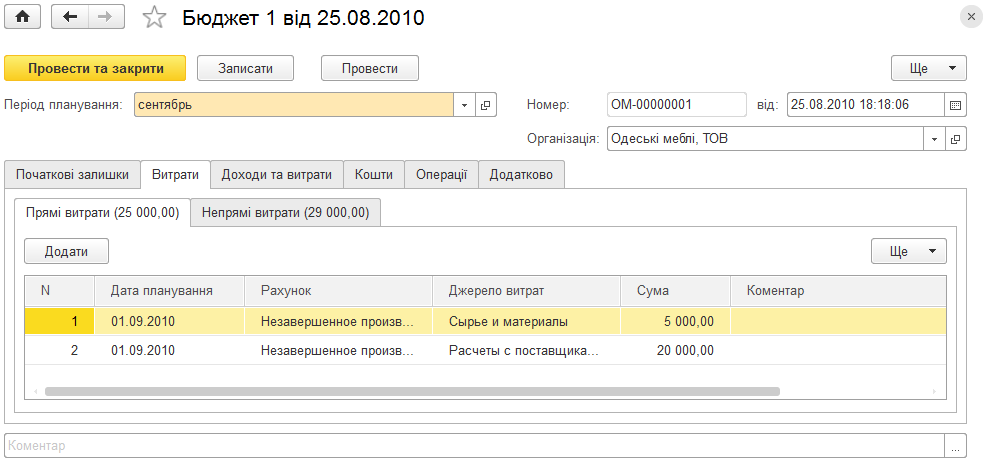Open the Доходи та витрати tab
The width and height of the screenshot is (985, 465).
(x=276, y=175)
